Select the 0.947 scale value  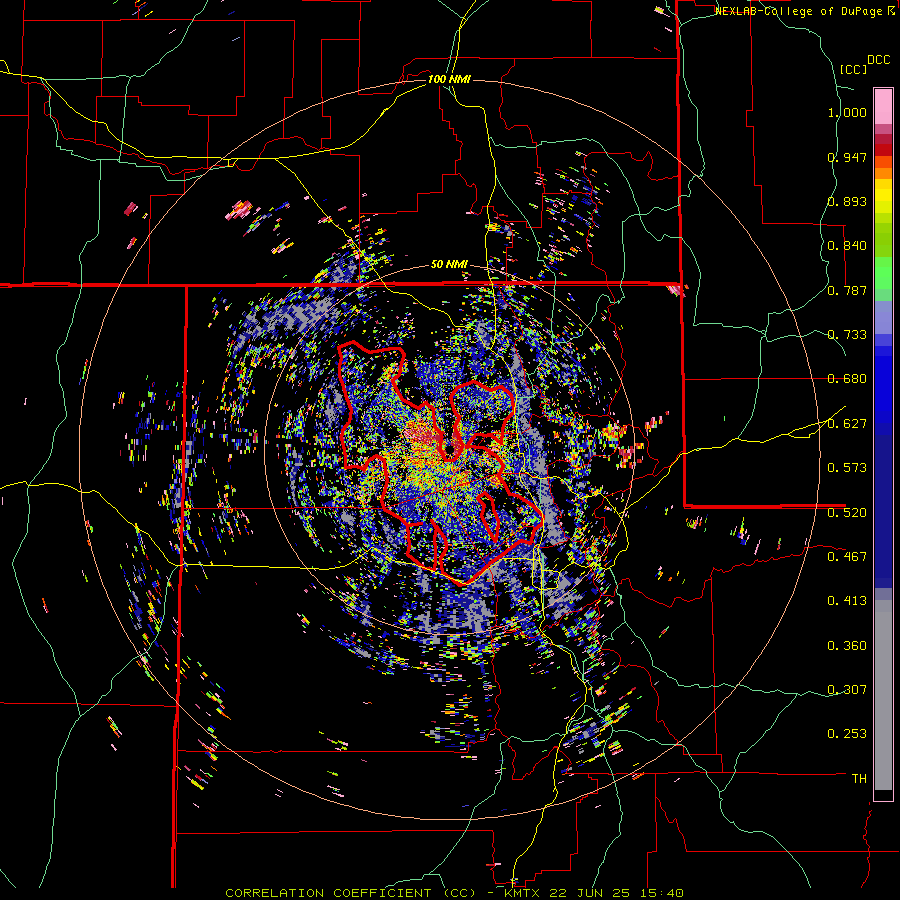tap(847, 157)
